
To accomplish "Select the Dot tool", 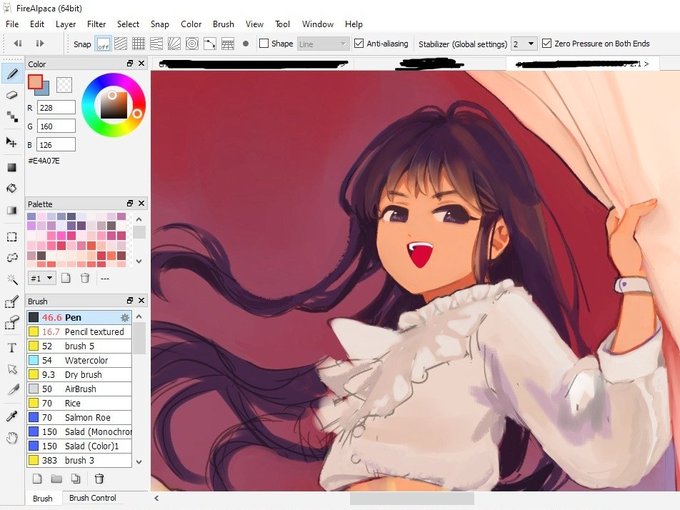I will pos(12,116).
